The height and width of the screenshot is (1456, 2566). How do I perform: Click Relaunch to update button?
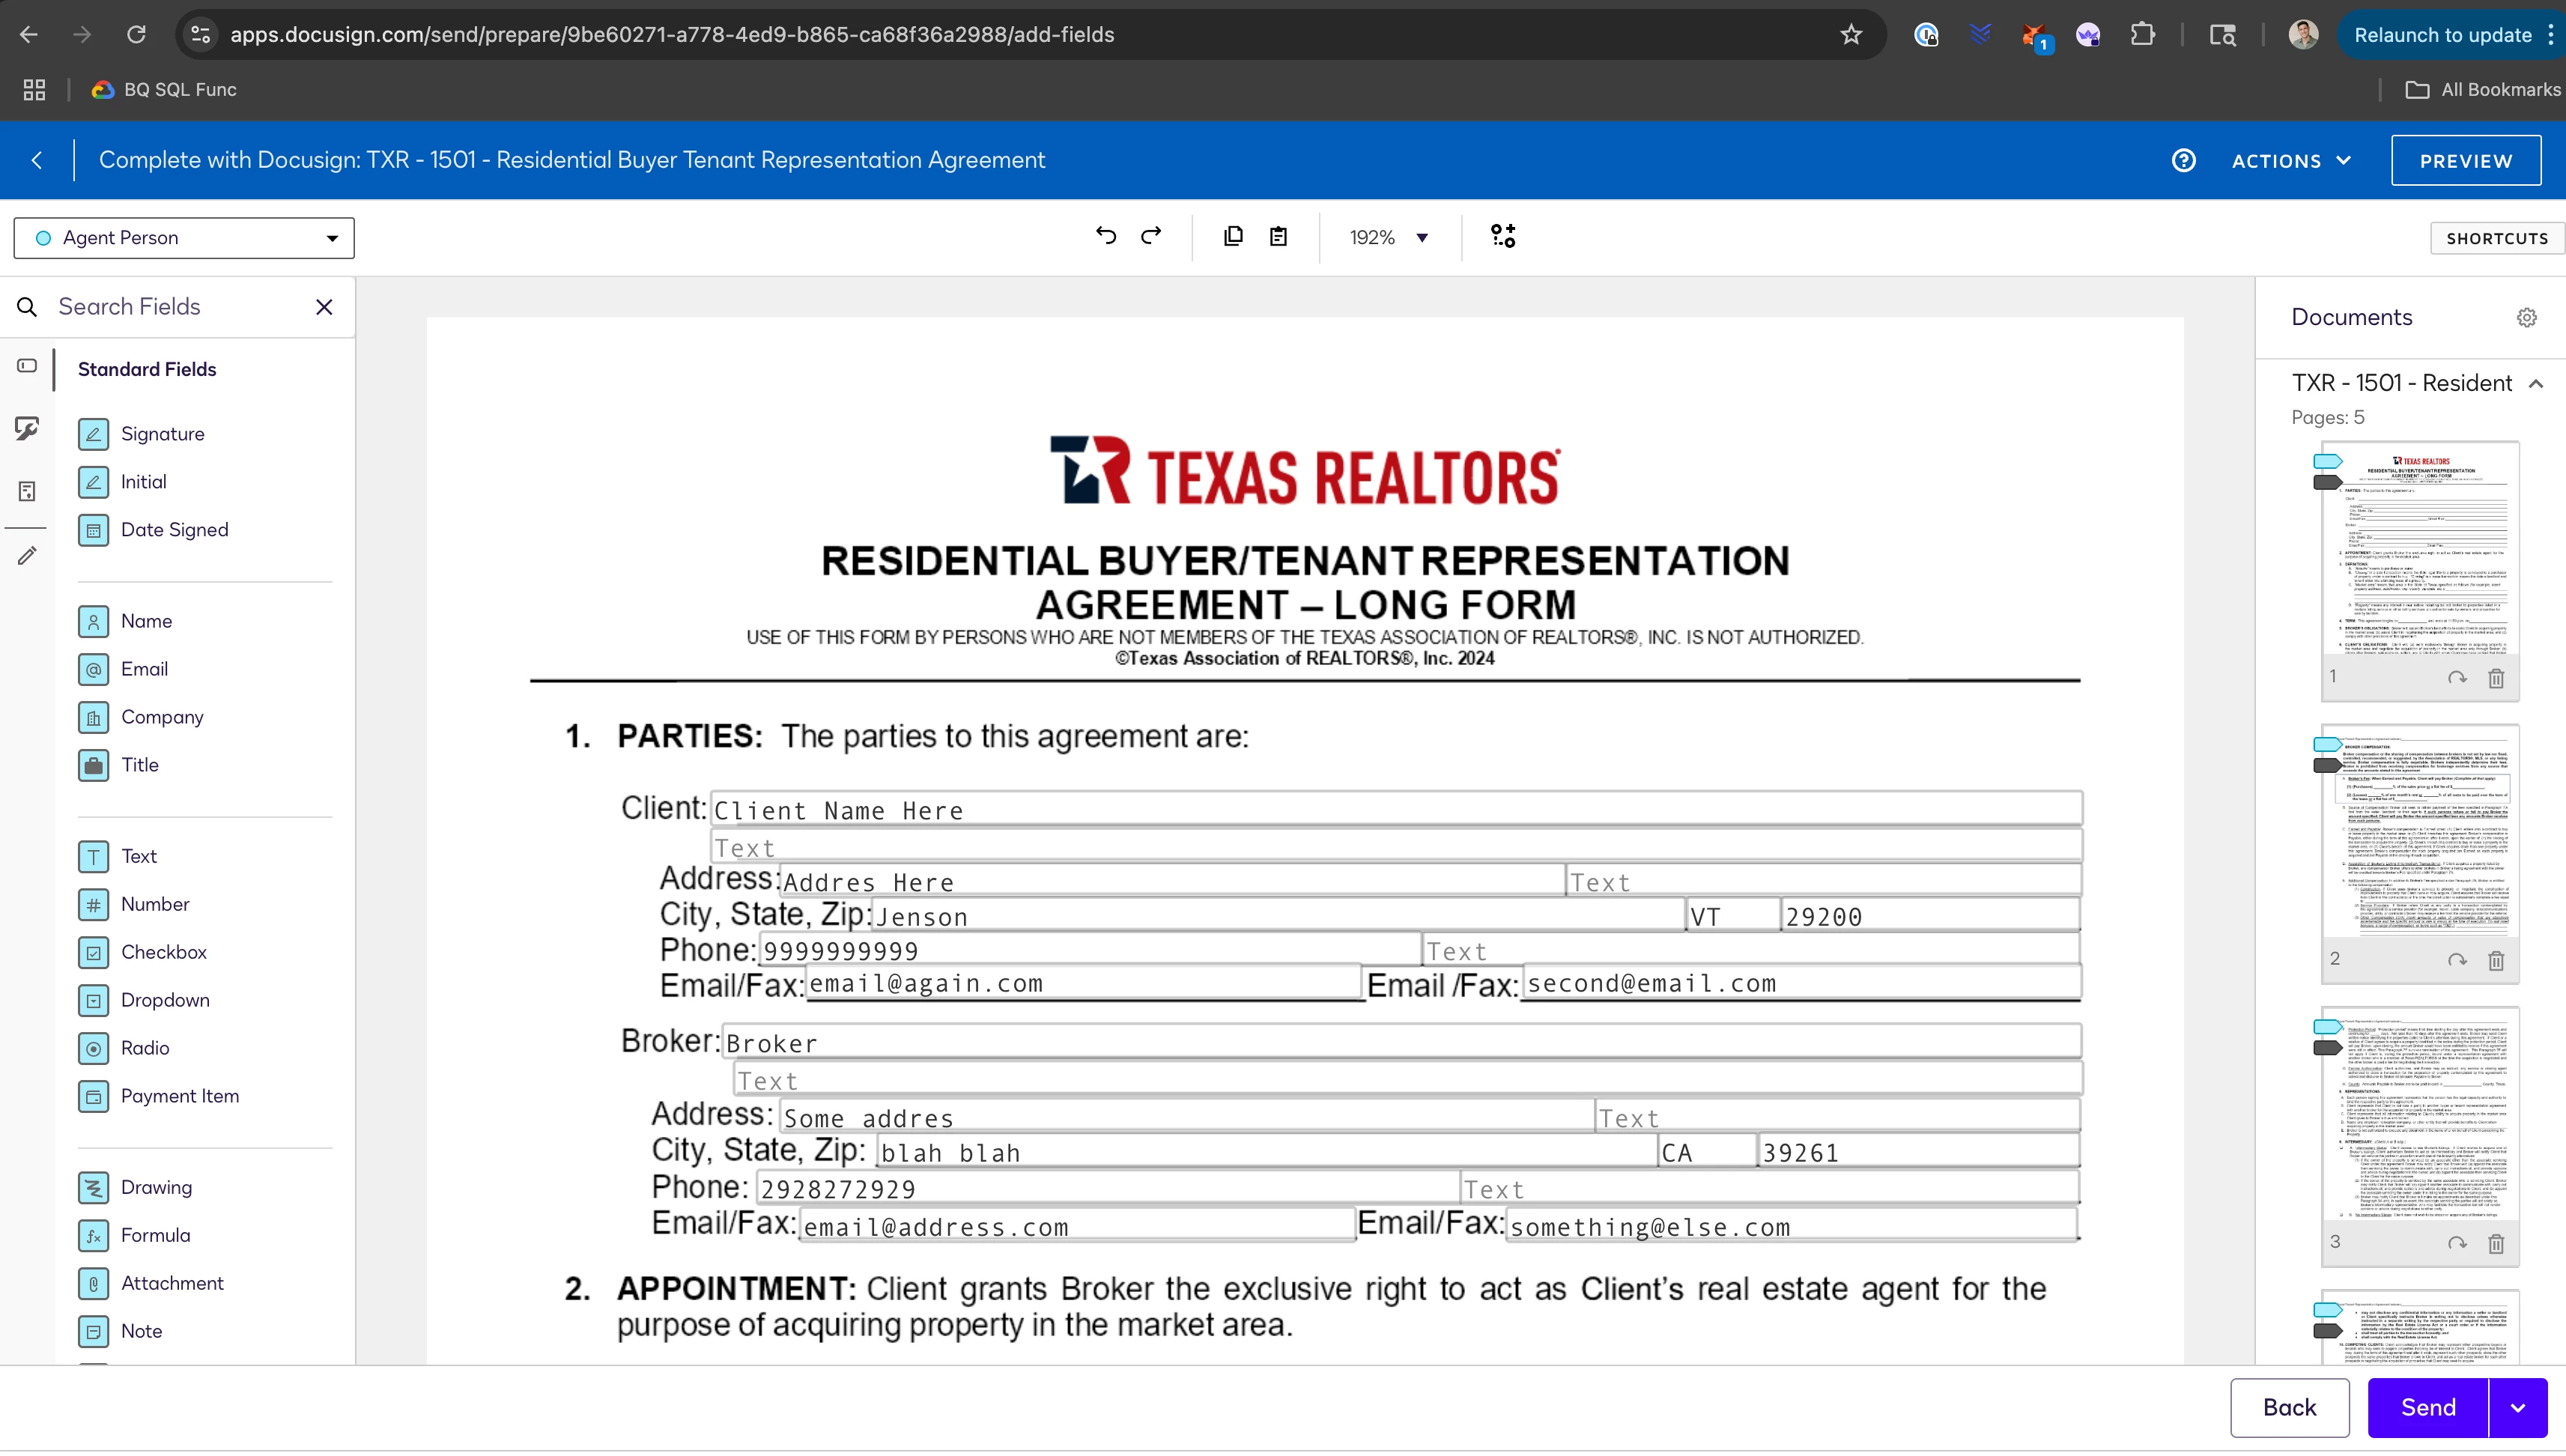click(2442, 35)
